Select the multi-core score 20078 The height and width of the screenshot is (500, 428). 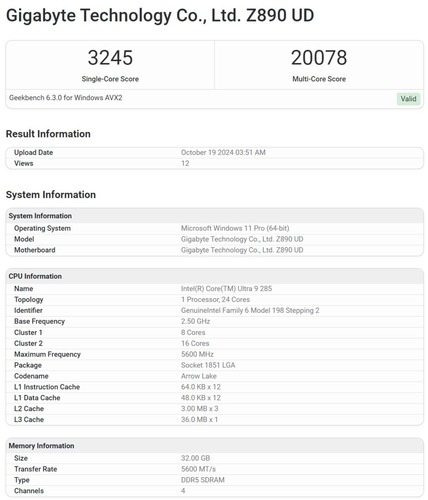[319, 58]
